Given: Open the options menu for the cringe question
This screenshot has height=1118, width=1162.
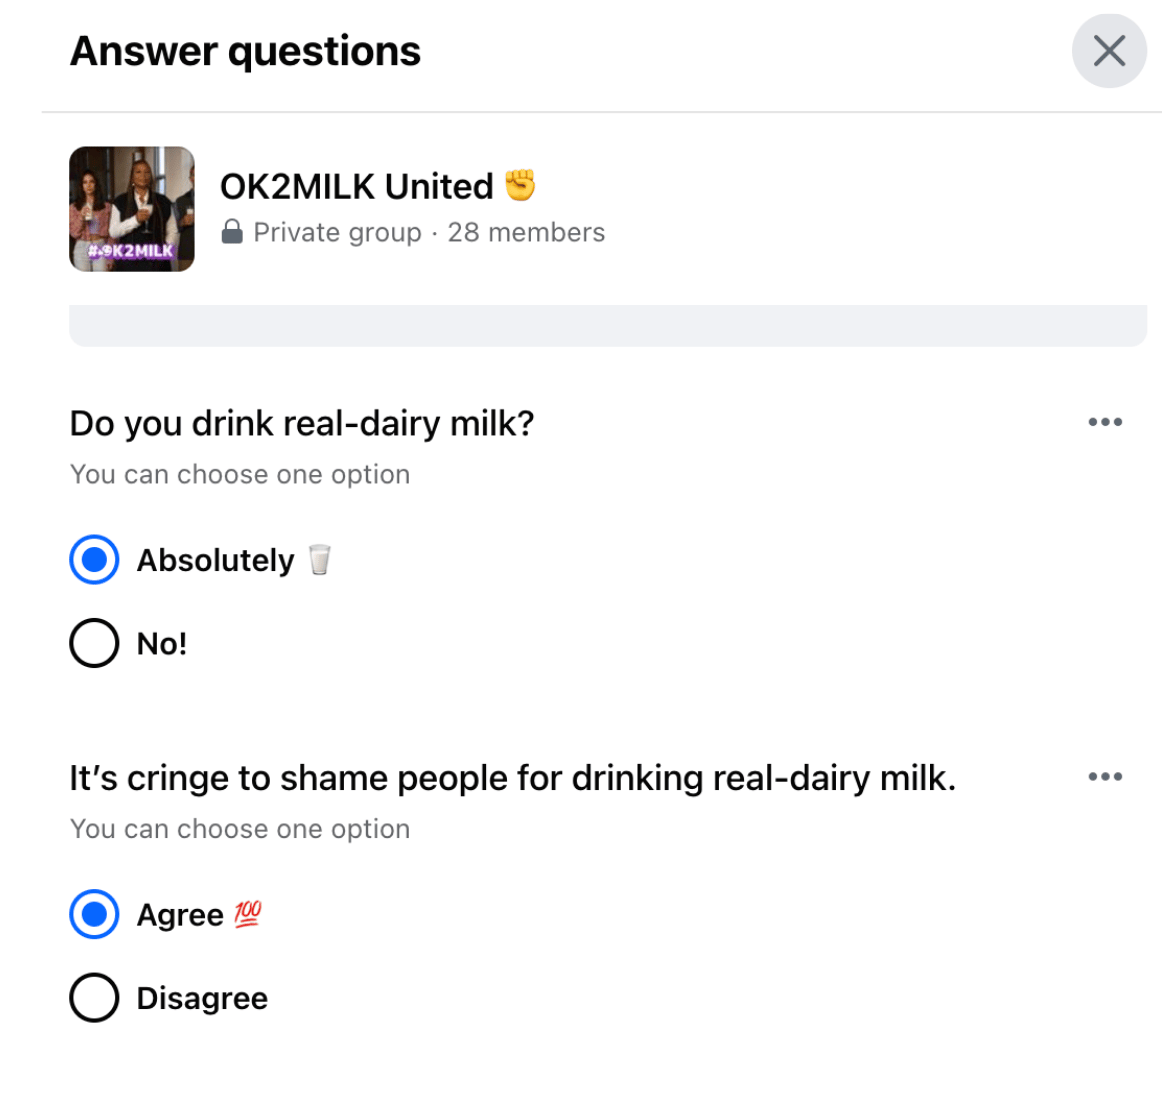Looking at the screenshot, I should [x=1105, y=776].
